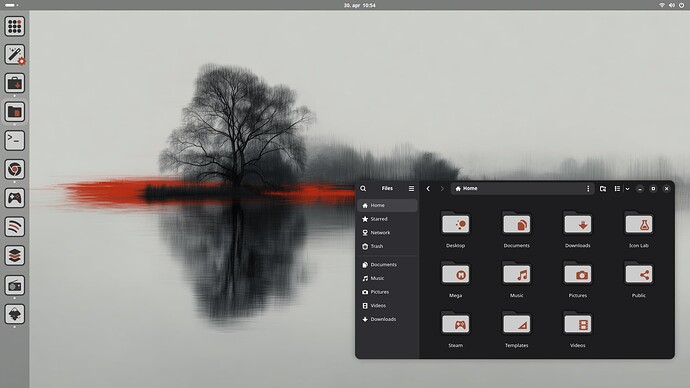The width and height of the screenshot is (690, 388).
Task: Launch Chrome browser from the dock
Action: click(15, 169)
